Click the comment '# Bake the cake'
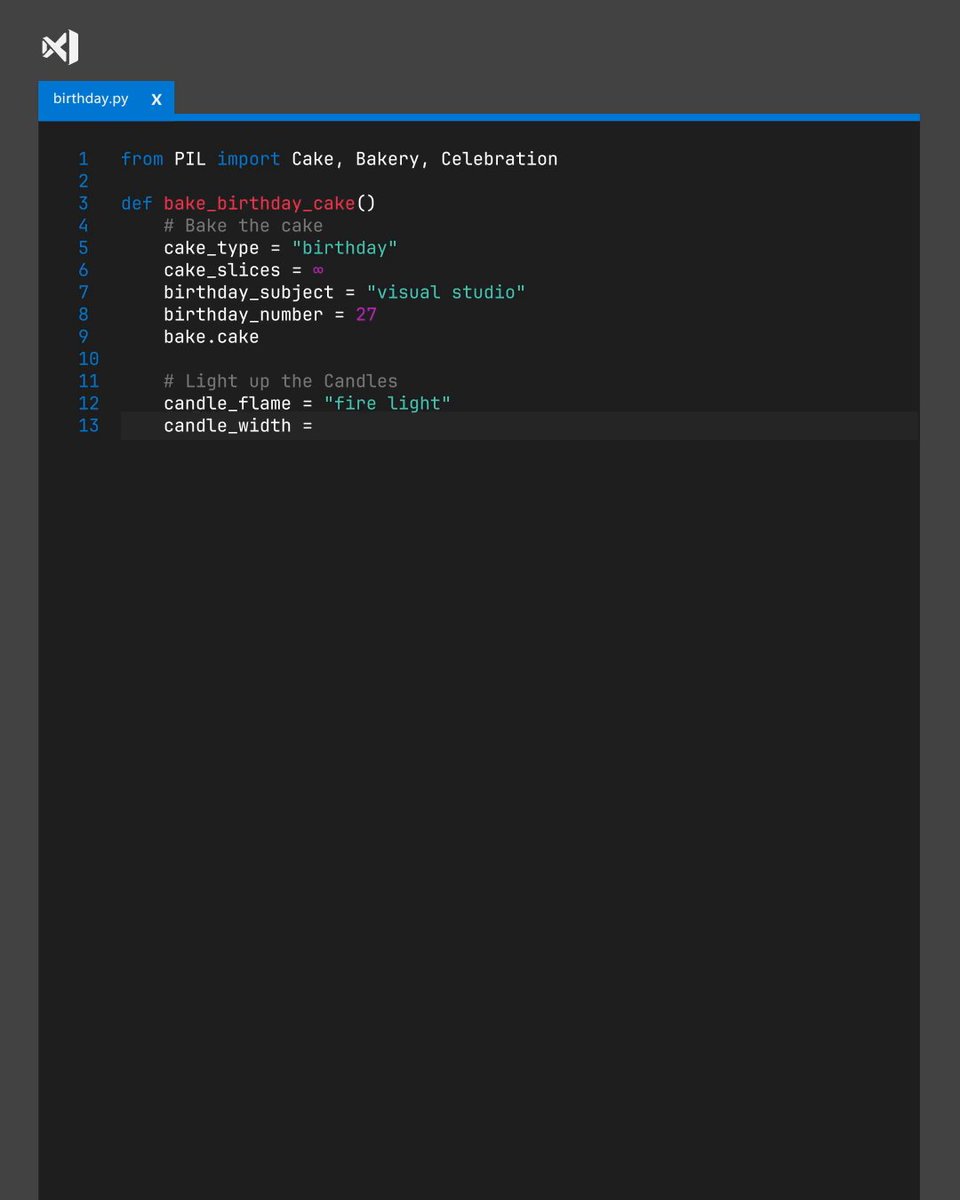 click(x=243, y=226)
